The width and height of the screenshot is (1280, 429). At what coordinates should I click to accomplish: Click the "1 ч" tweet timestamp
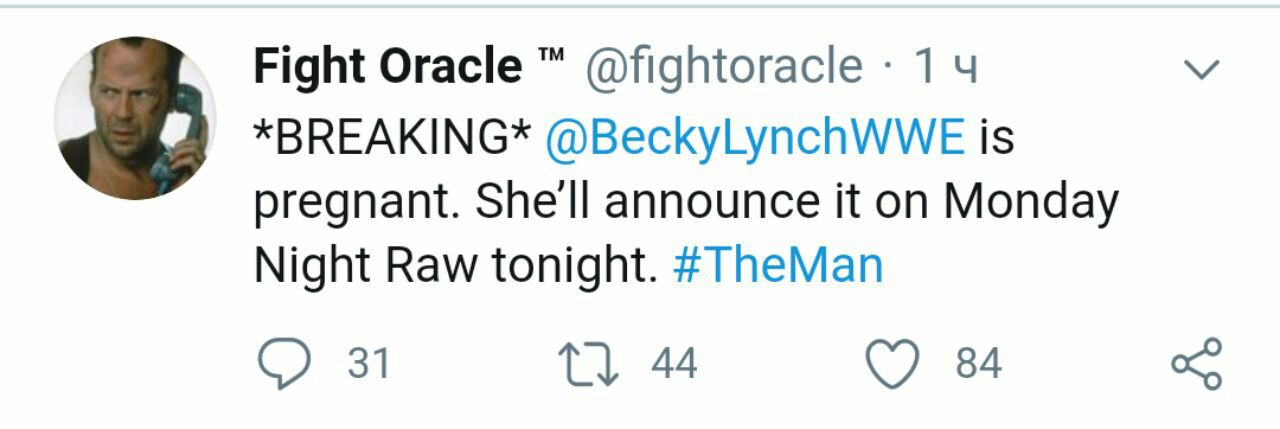pos(945,67)
